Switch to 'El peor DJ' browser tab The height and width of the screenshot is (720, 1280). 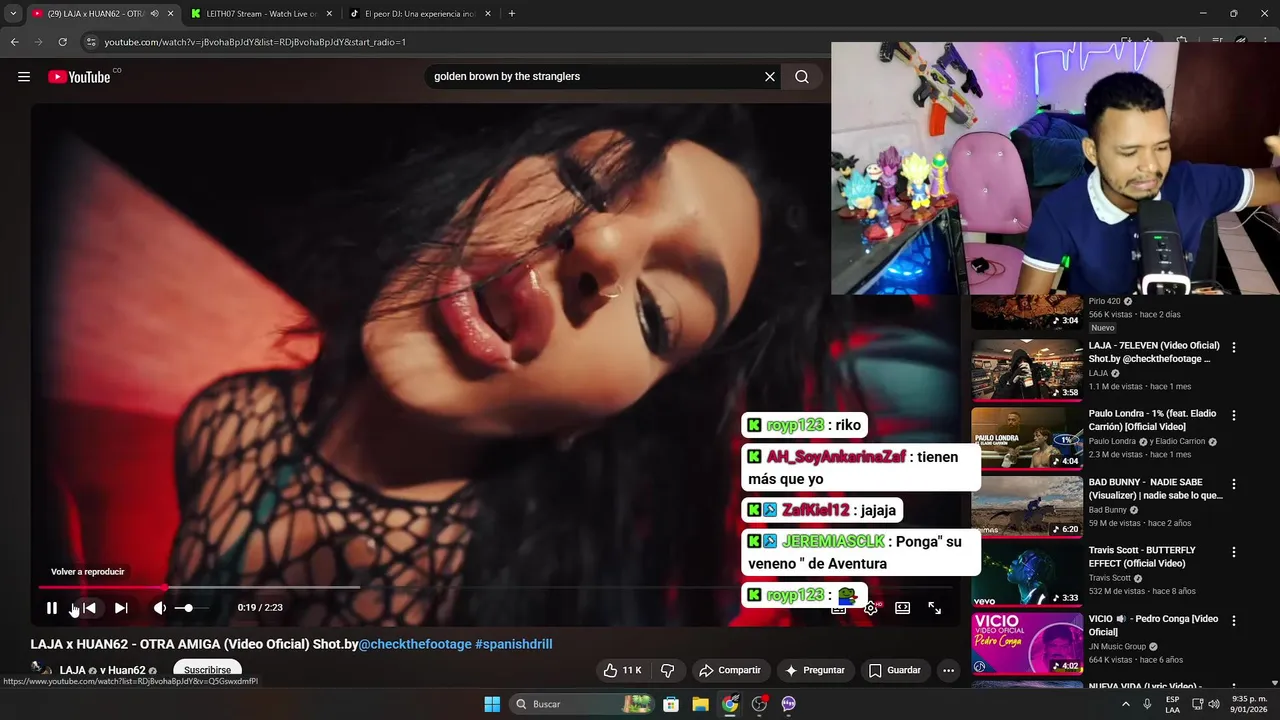(420, 14)
